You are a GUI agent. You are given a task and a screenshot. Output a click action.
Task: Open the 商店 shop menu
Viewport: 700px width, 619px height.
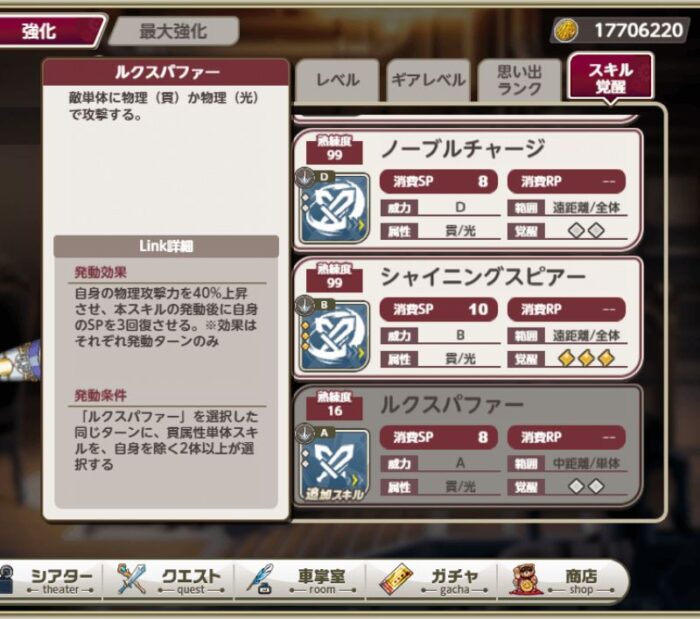point(562,580)
